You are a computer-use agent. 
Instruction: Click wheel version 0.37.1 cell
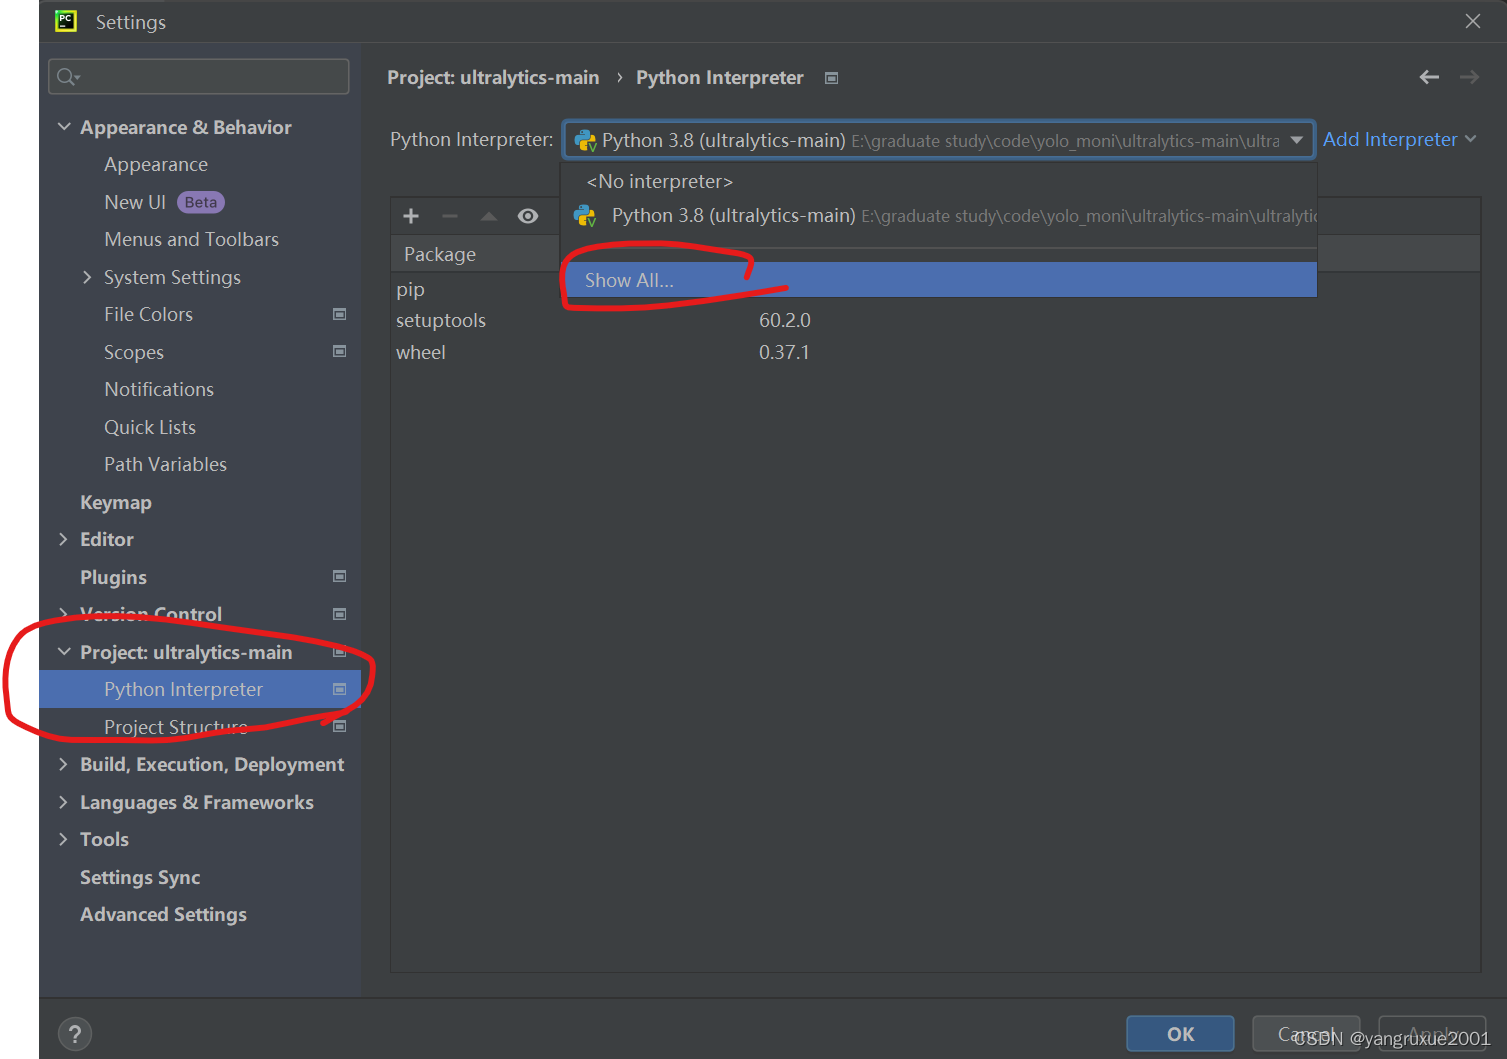coord(784,352)
